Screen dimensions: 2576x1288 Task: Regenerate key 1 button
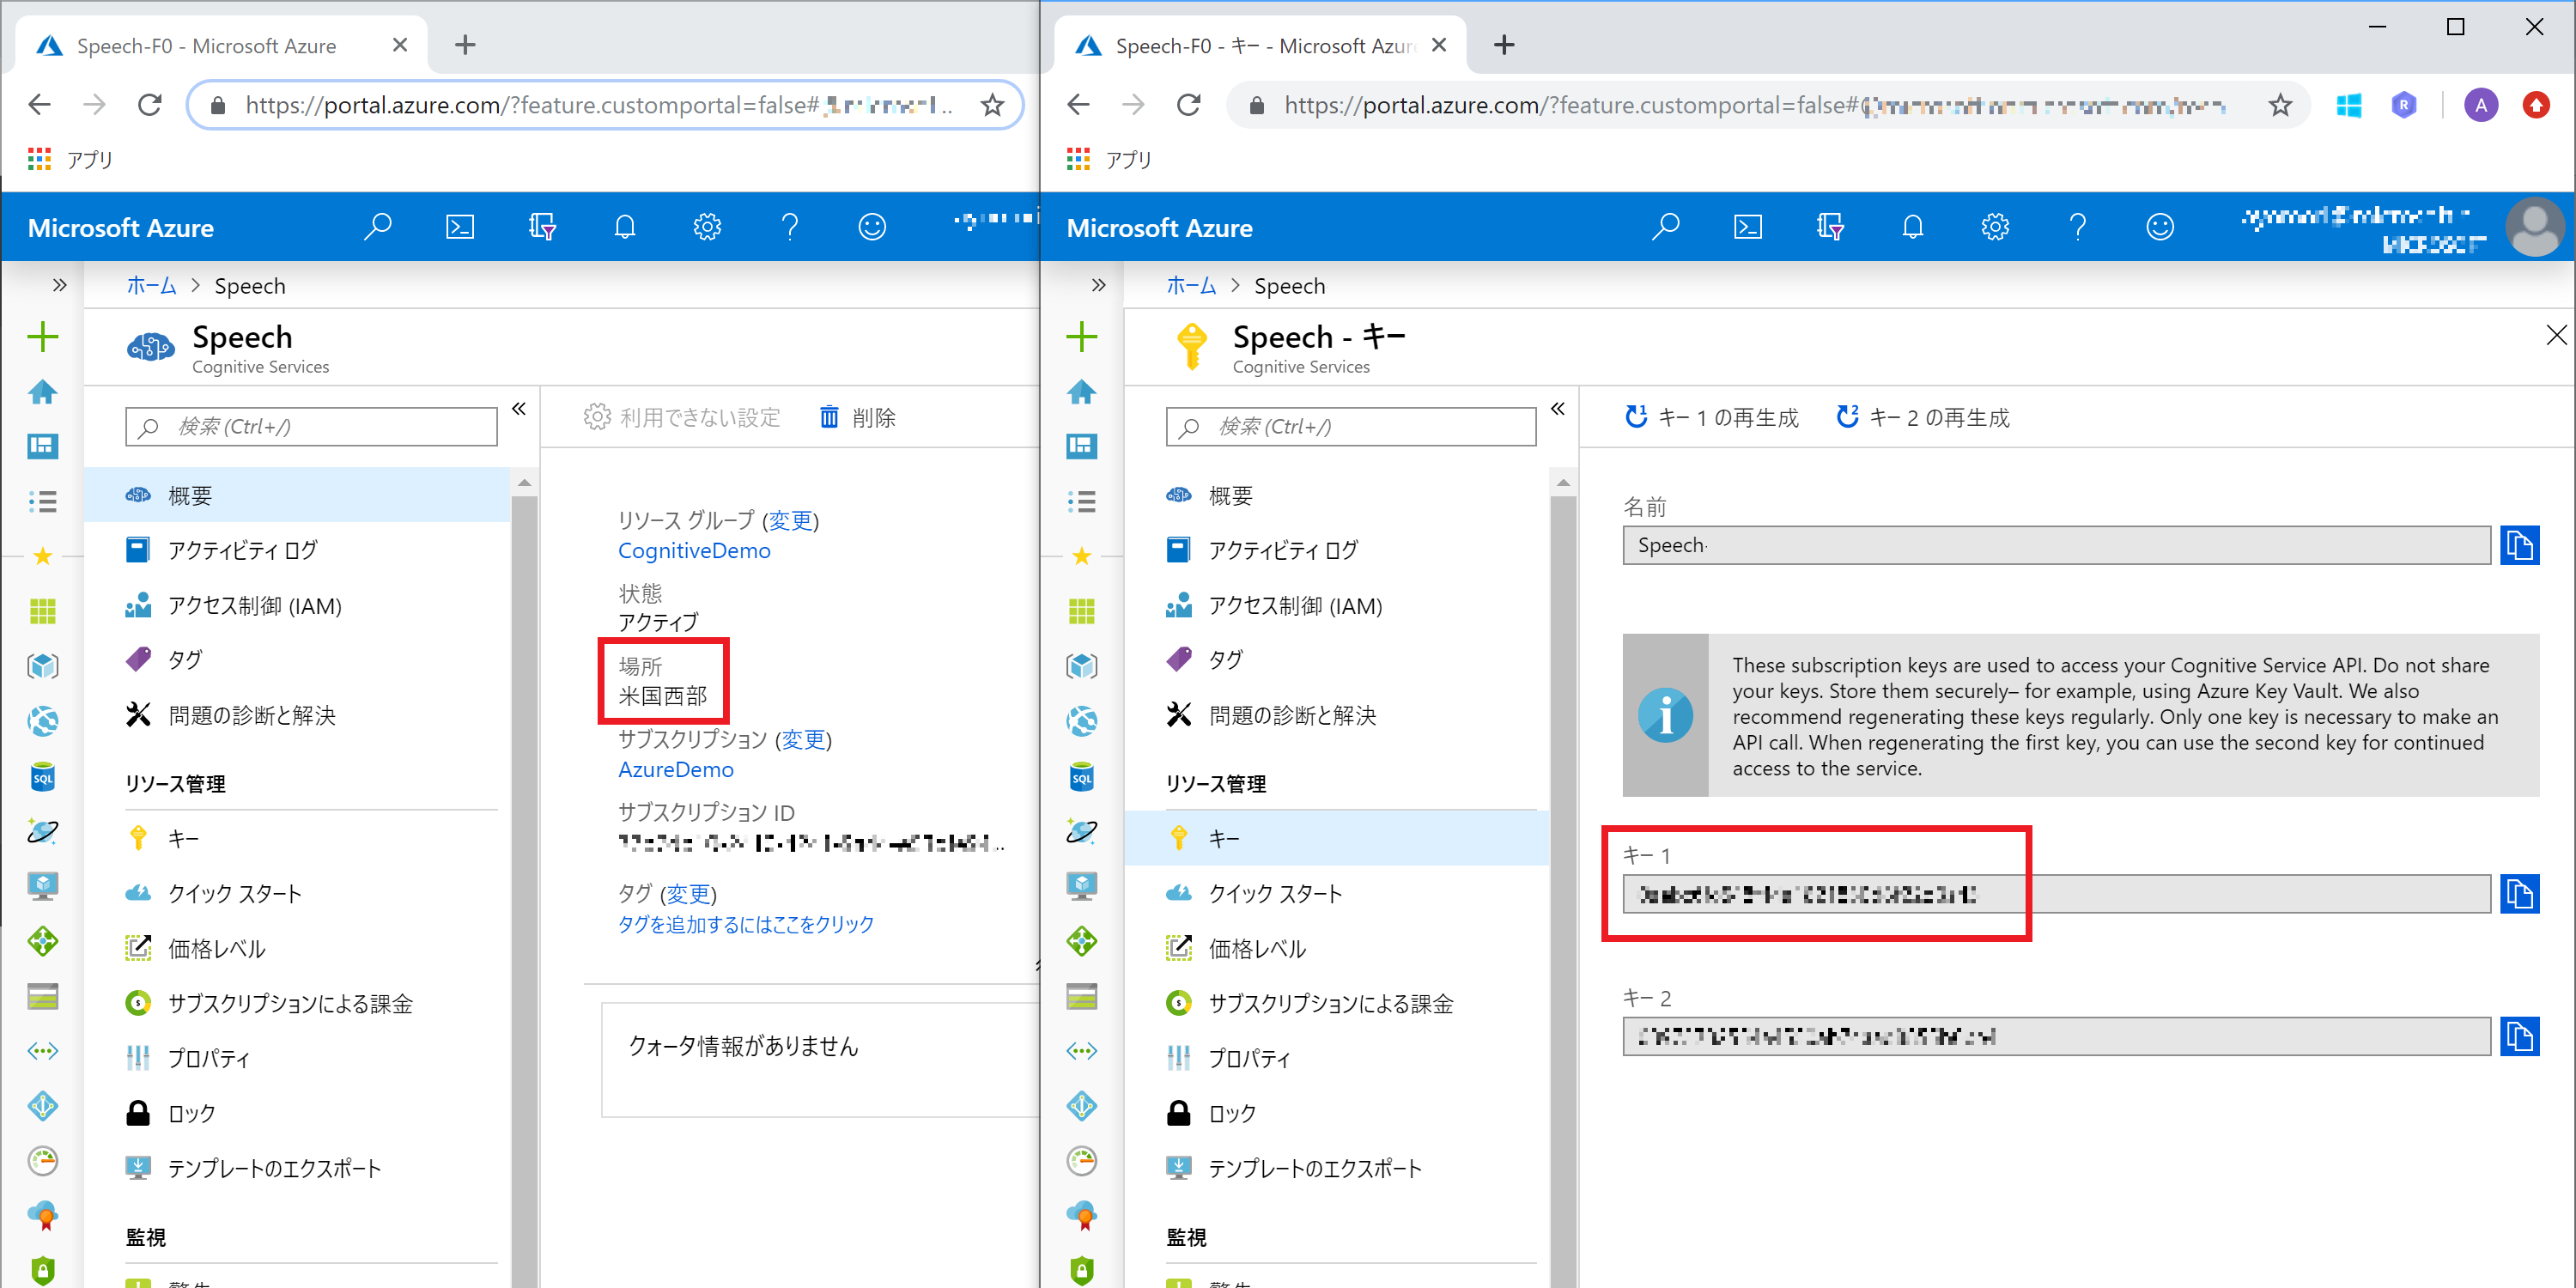pyautogui.click(x=1712, y=418)
